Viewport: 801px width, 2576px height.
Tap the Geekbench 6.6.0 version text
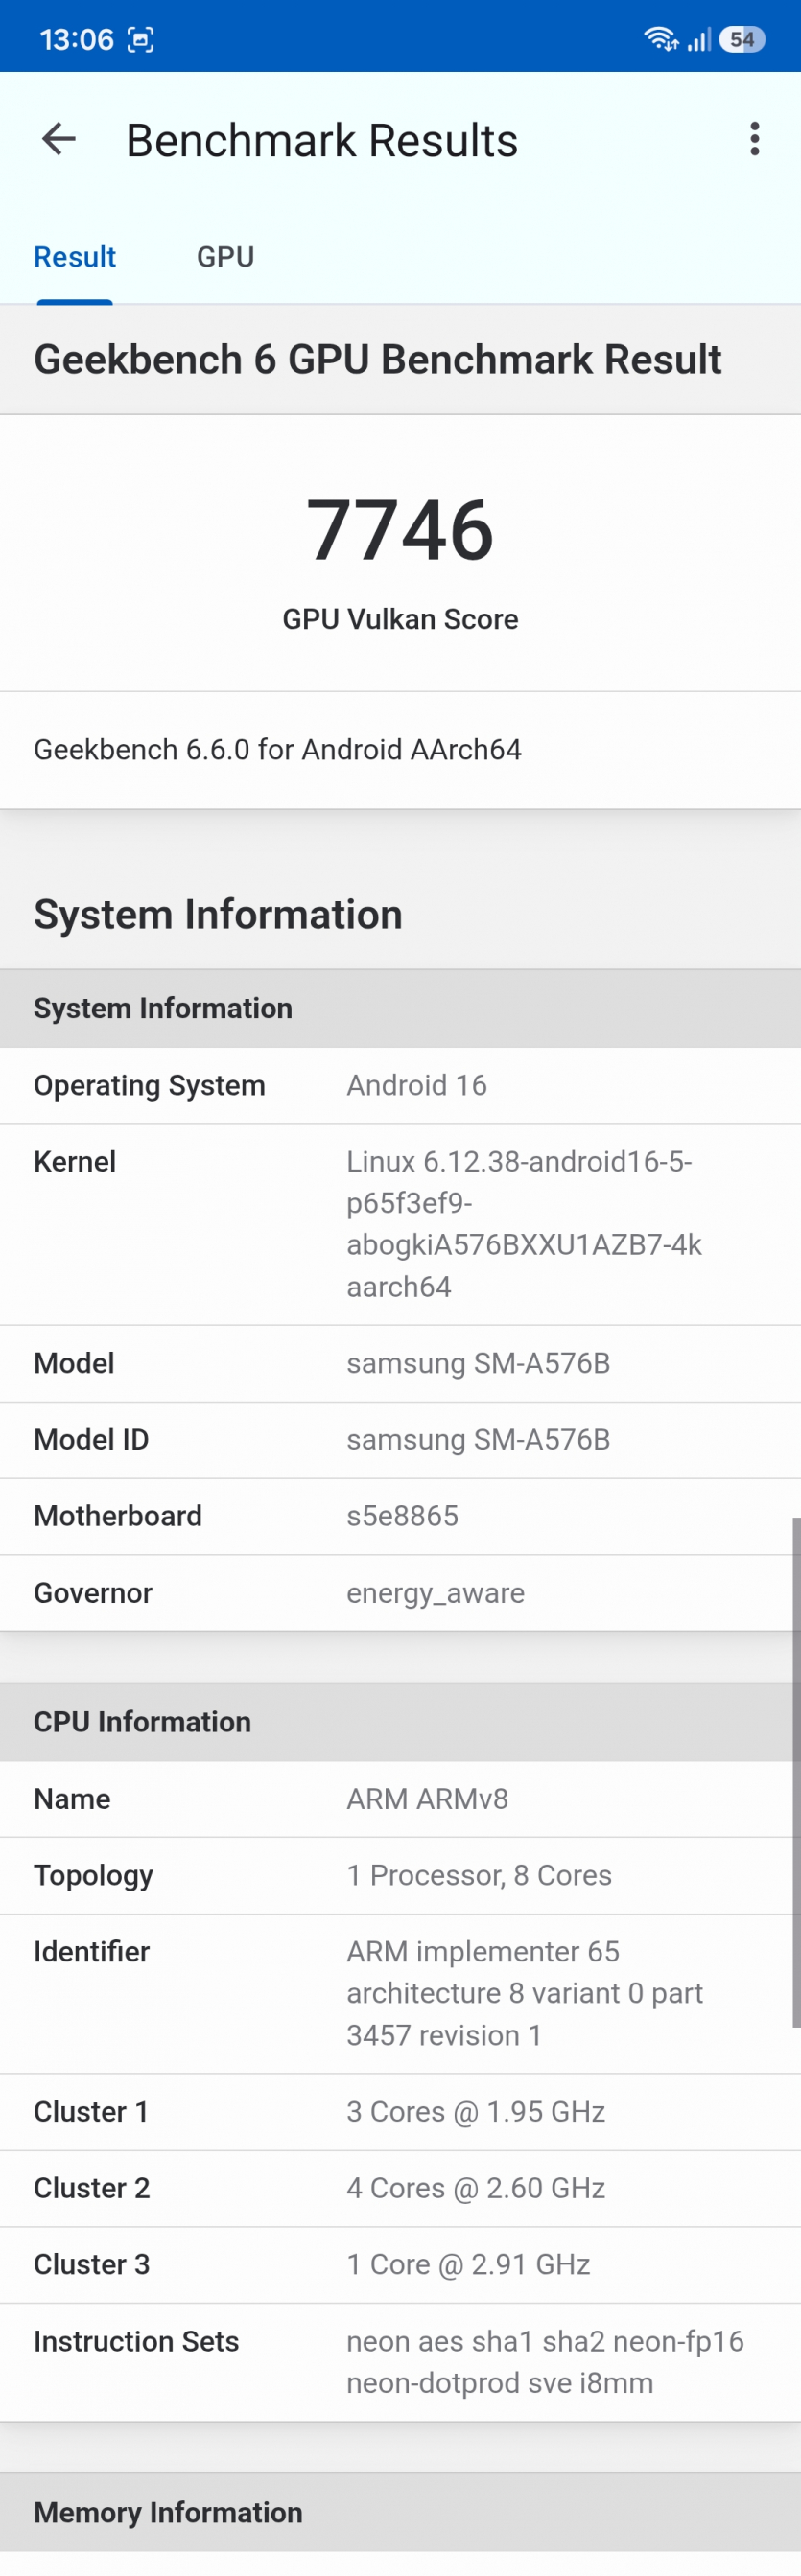(278, 750)
